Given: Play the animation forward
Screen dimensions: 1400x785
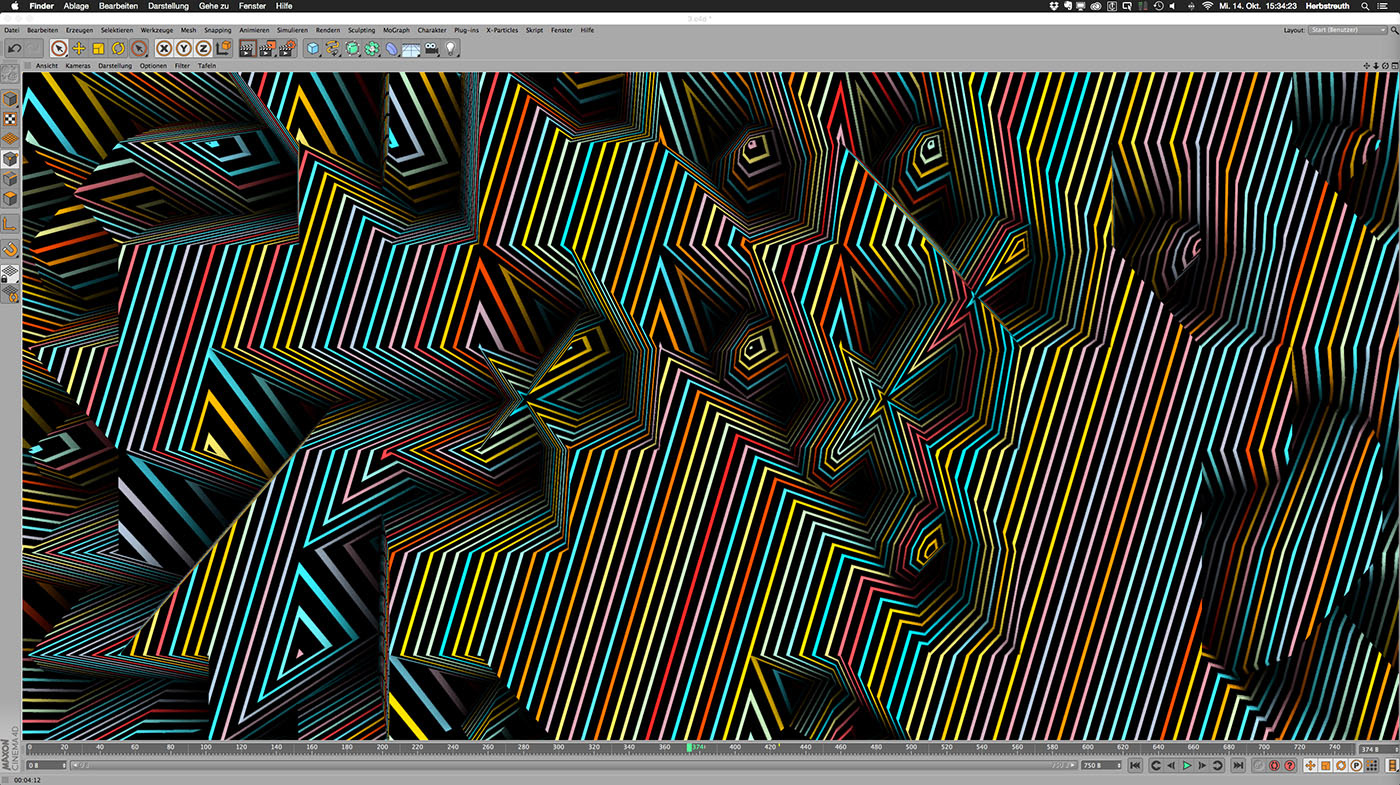Looking at the screenshot, I should (x=1187, y=765).
